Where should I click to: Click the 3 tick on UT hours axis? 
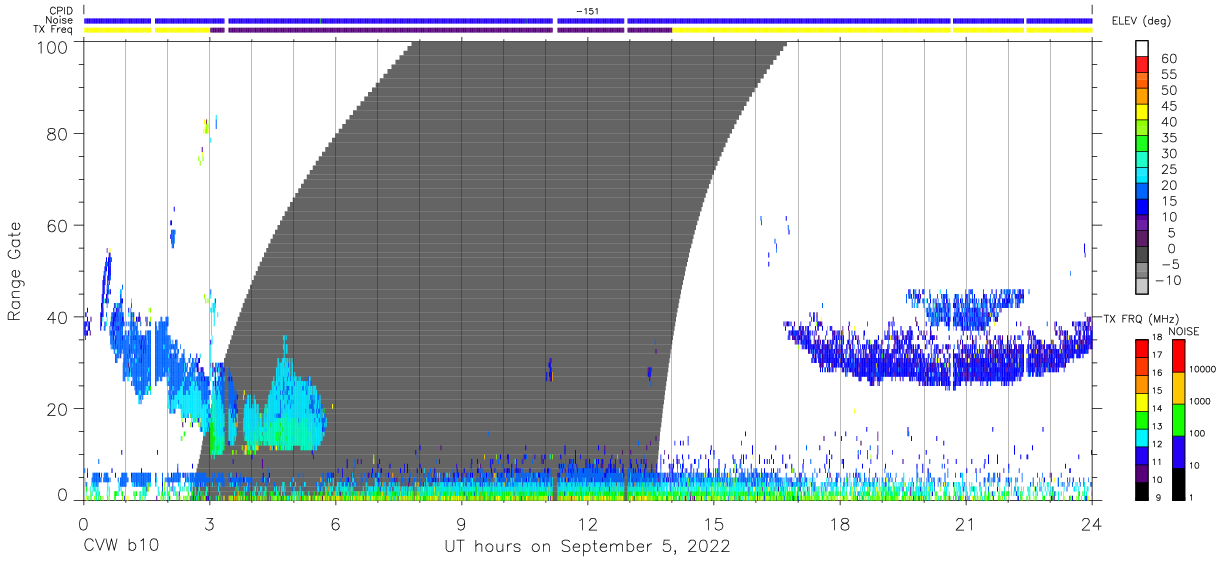209,523
